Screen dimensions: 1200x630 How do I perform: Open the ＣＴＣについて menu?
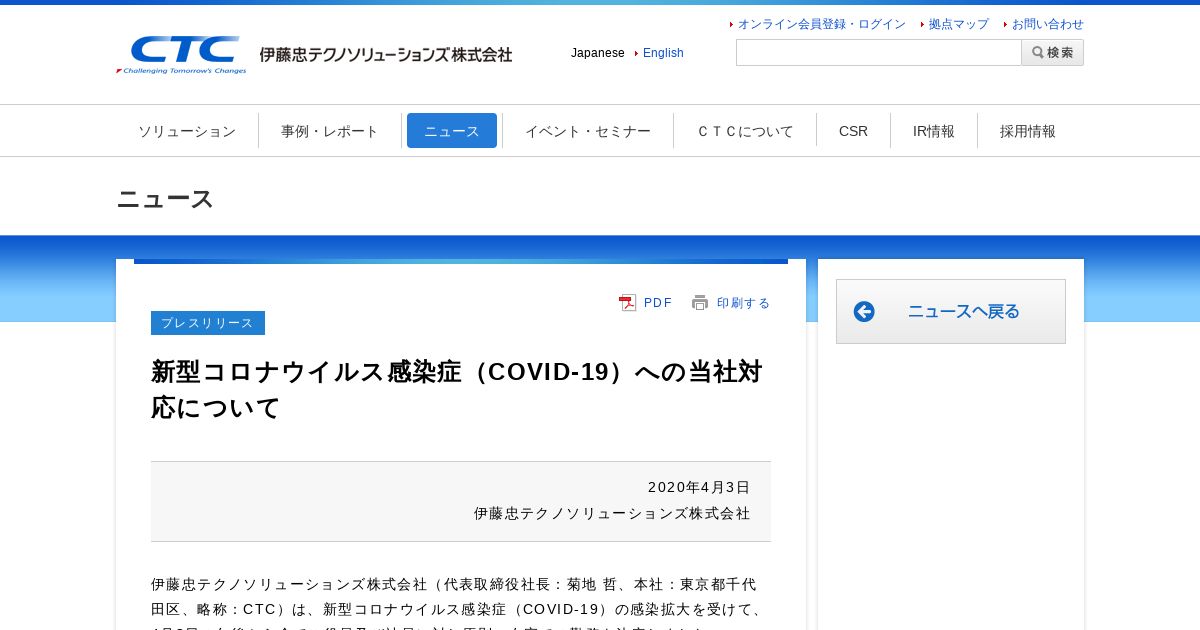tap(745, 131)
